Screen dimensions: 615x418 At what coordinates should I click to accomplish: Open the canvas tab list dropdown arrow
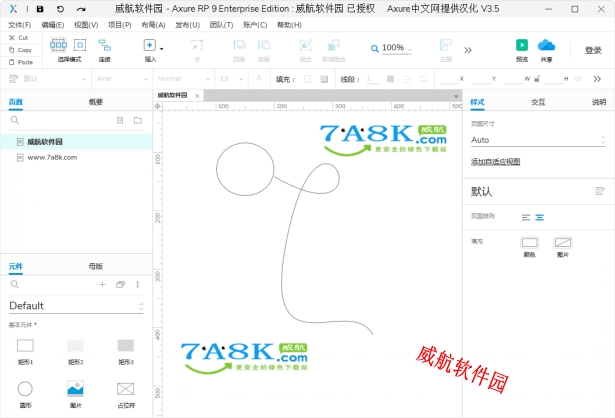tap(456, 96)
